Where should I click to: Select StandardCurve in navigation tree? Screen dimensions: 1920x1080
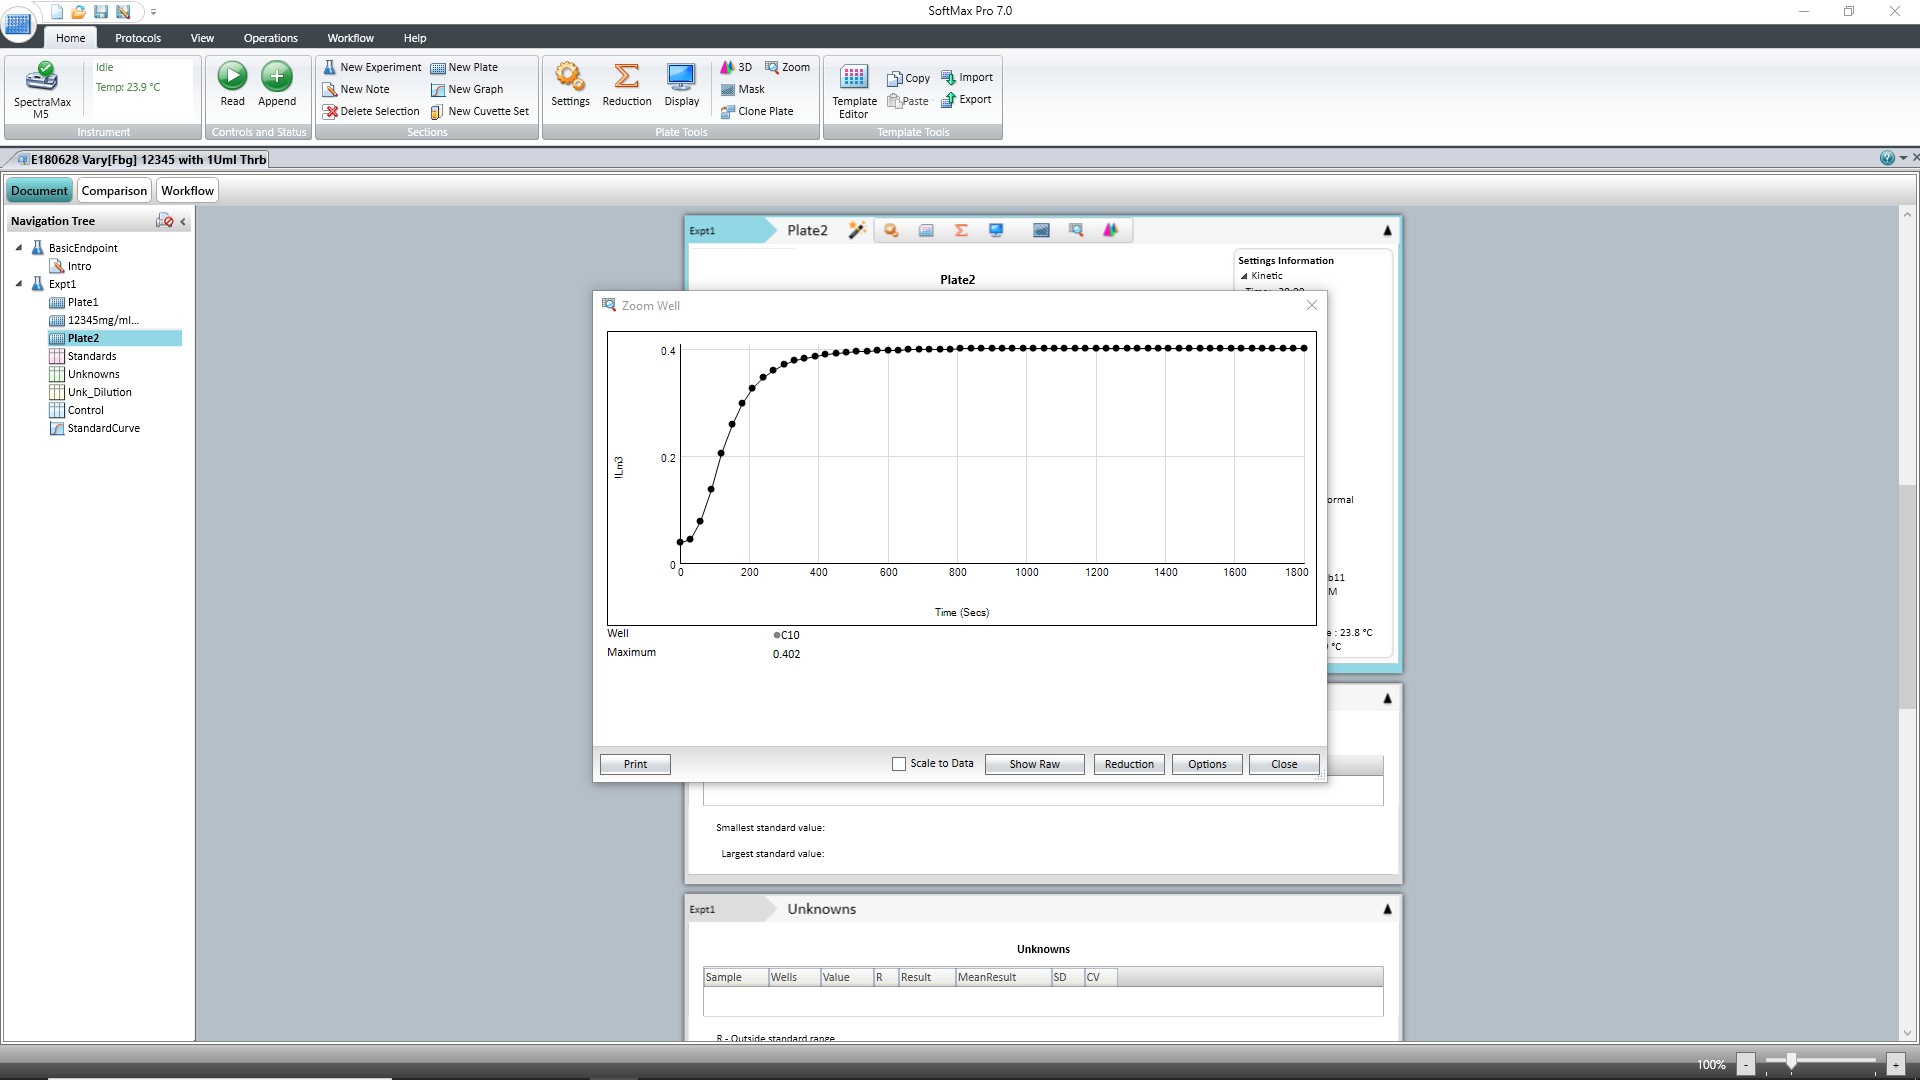[103, 428]
